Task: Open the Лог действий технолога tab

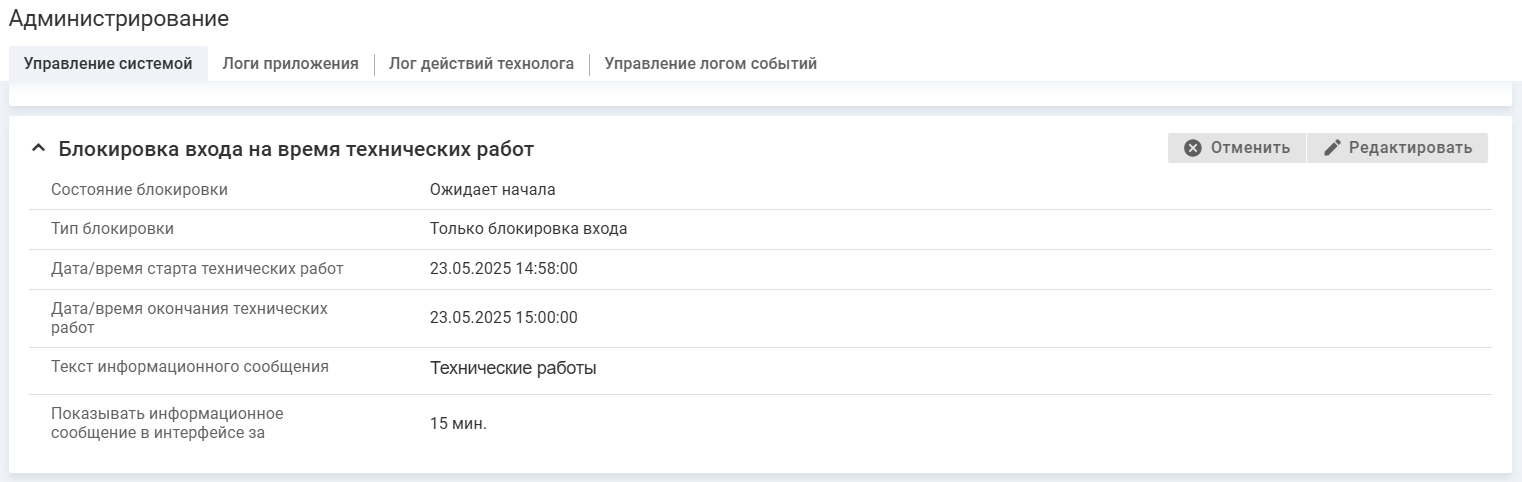Action: pyautogui.click(x=481, y=64)
